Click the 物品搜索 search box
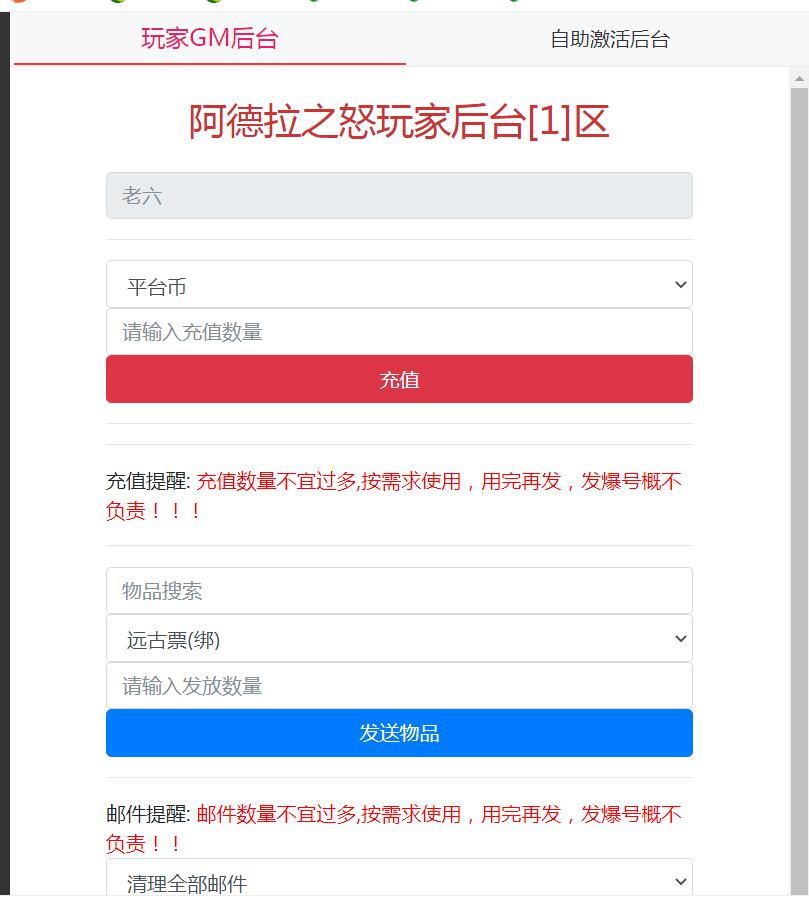 coord(399,591)
